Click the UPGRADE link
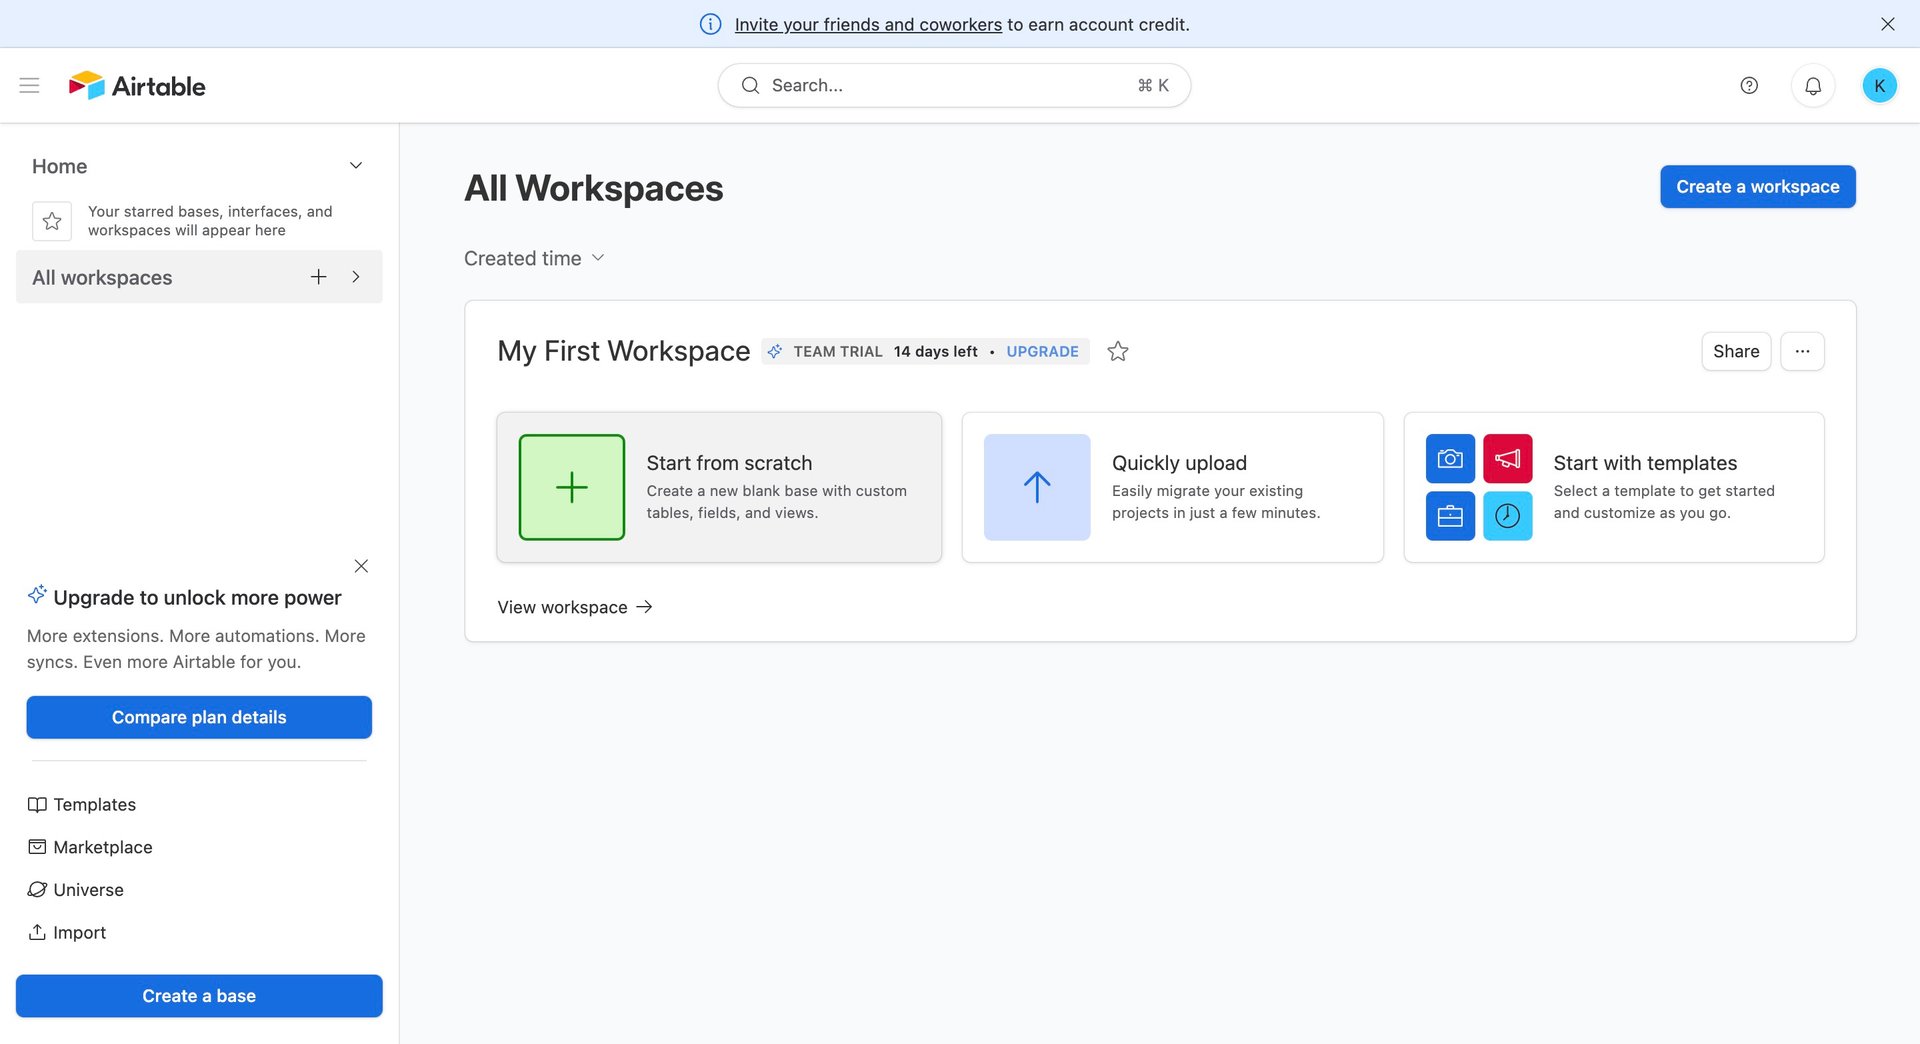Screen dimensions: 1920x1044 [1042, 351]
